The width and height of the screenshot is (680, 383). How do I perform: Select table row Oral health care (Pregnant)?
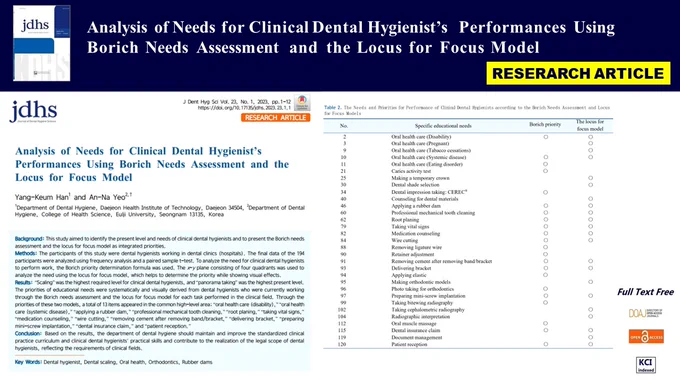468,144
